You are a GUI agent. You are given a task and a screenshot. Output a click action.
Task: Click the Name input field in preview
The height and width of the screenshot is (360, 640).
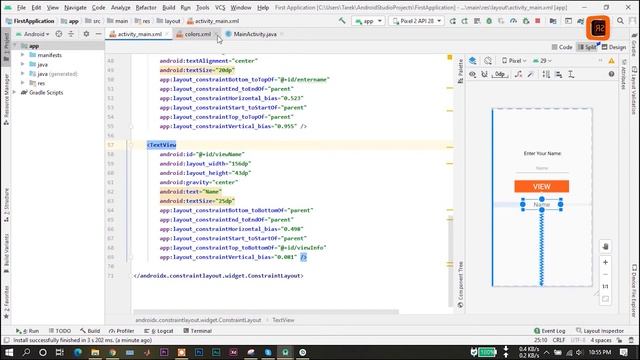[x=542, y=168]
